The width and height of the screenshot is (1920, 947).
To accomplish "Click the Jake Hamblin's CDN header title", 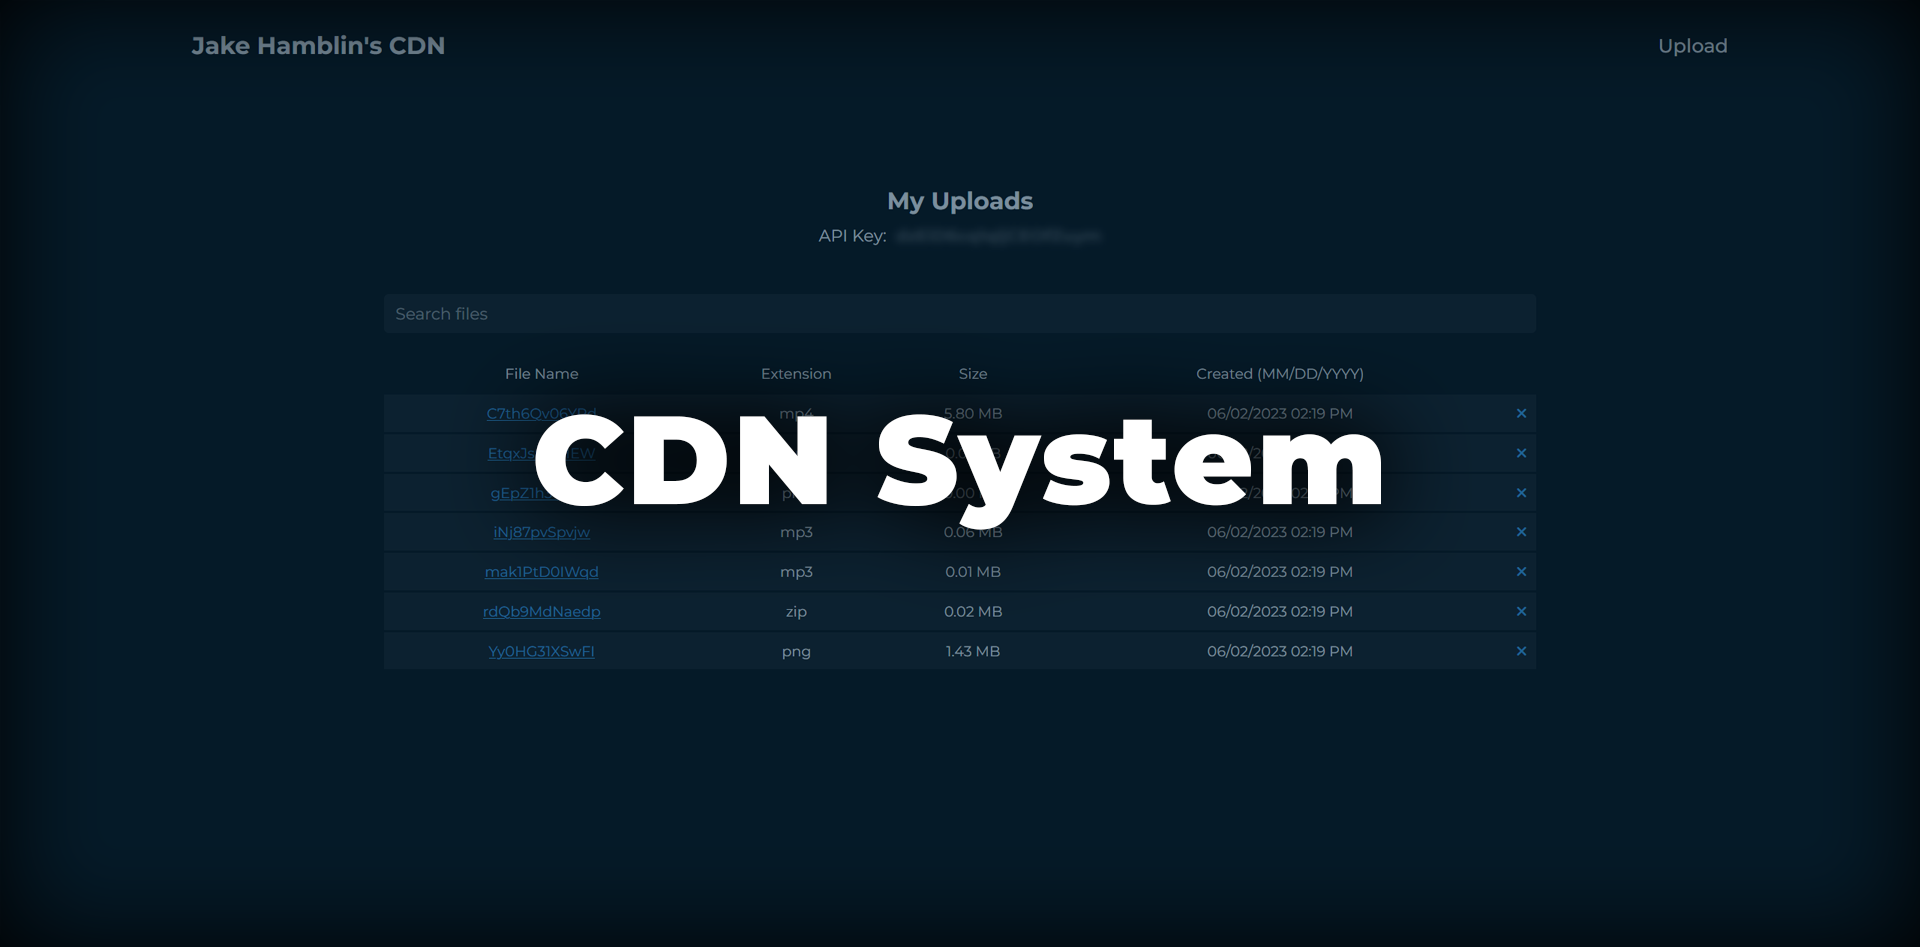I will point(318,45).
